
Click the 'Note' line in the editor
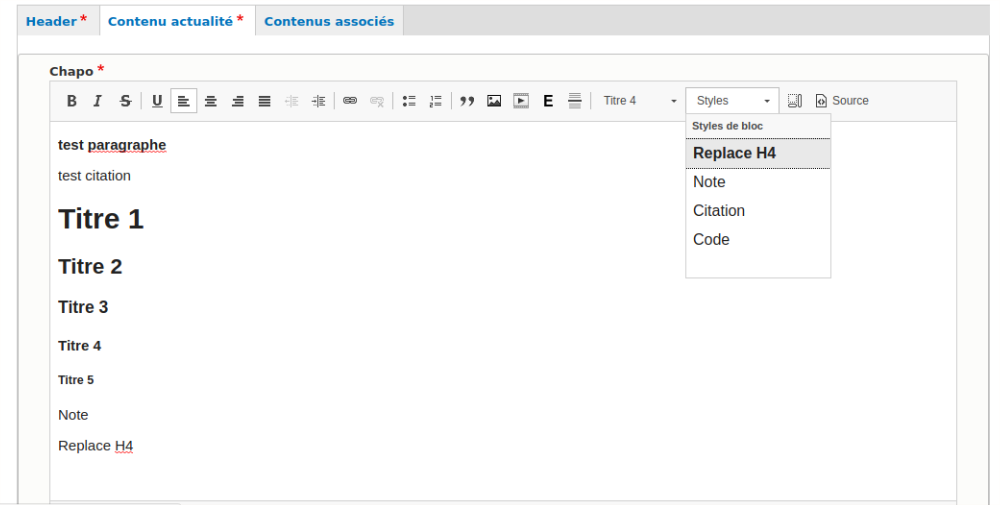(73, 415)
